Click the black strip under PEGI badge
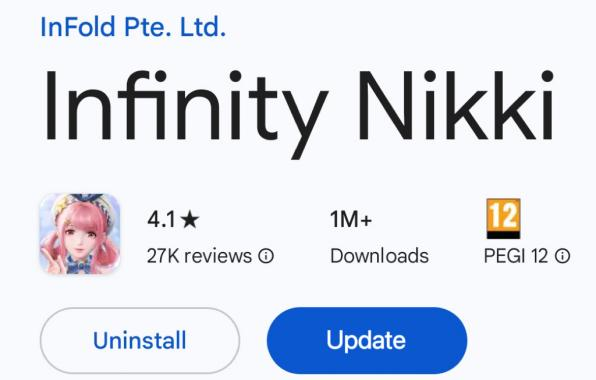The width and height of the screenshot is (596, 380). (x=503, y=235)
